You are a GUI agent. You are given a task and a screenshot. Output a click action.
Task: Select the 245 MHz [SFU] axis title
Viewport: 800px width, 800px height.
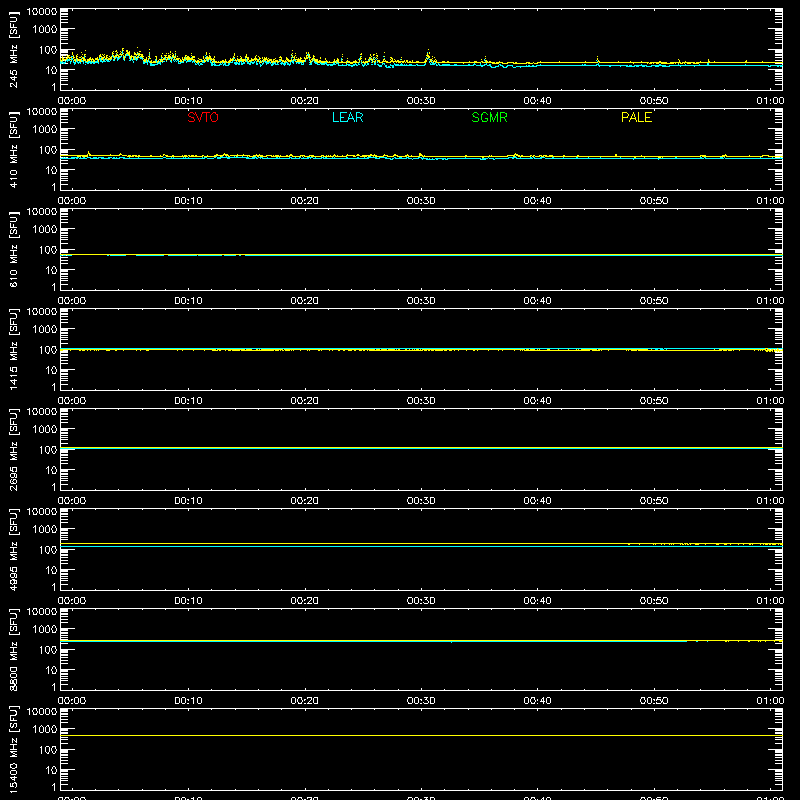coord(13,49)
